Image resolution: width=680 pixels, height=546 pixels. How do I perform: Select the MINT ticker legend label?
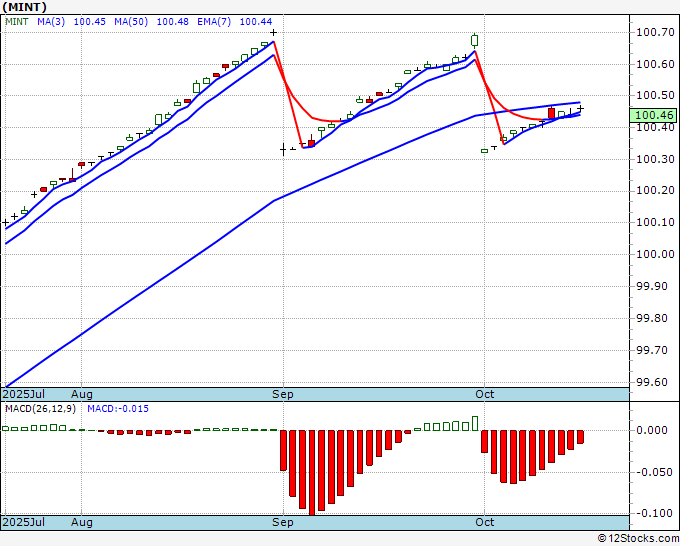point(16,22)
